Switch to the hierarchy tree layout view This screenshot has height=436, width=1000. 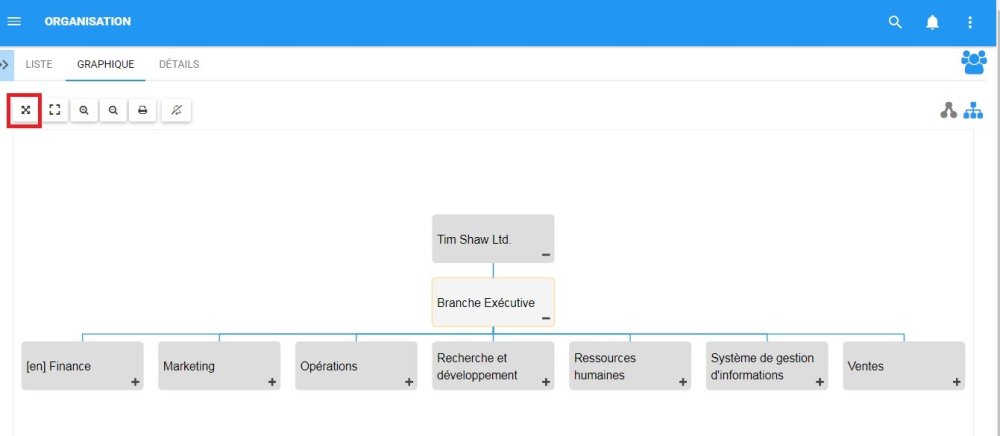973,110
